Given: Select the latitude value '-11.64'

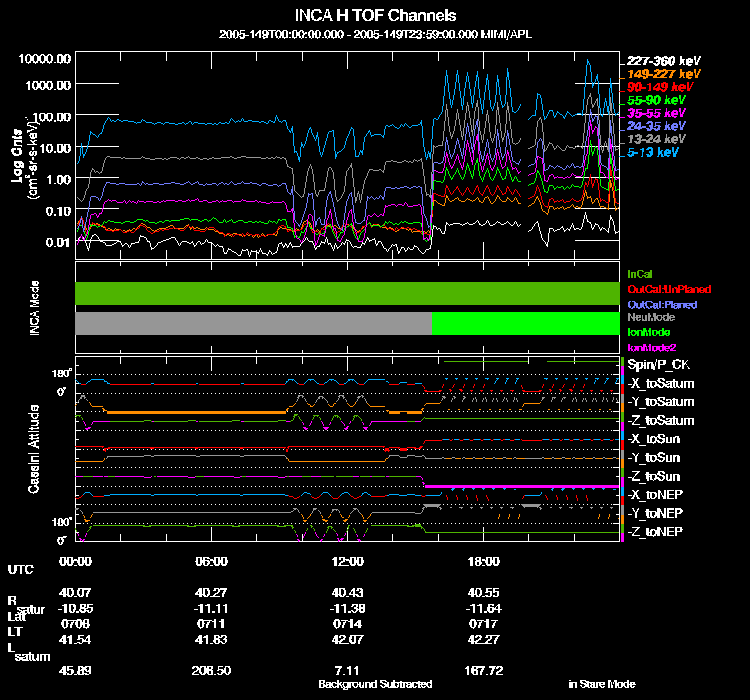Looking at the screenshot, I should 483,608.
